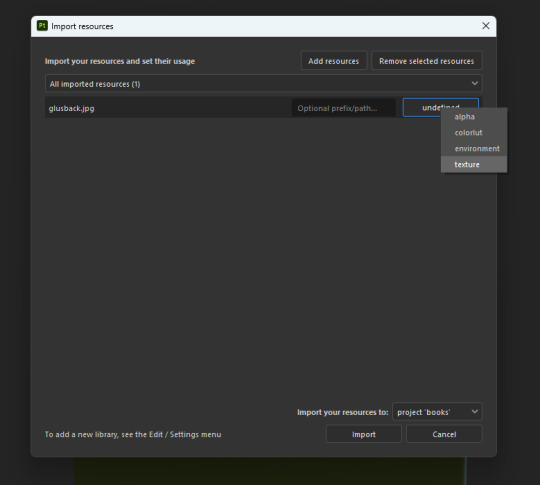Viewport: 540px width, 485px height.
Task: Close the Import resources dialog
Action: point(486,26)
